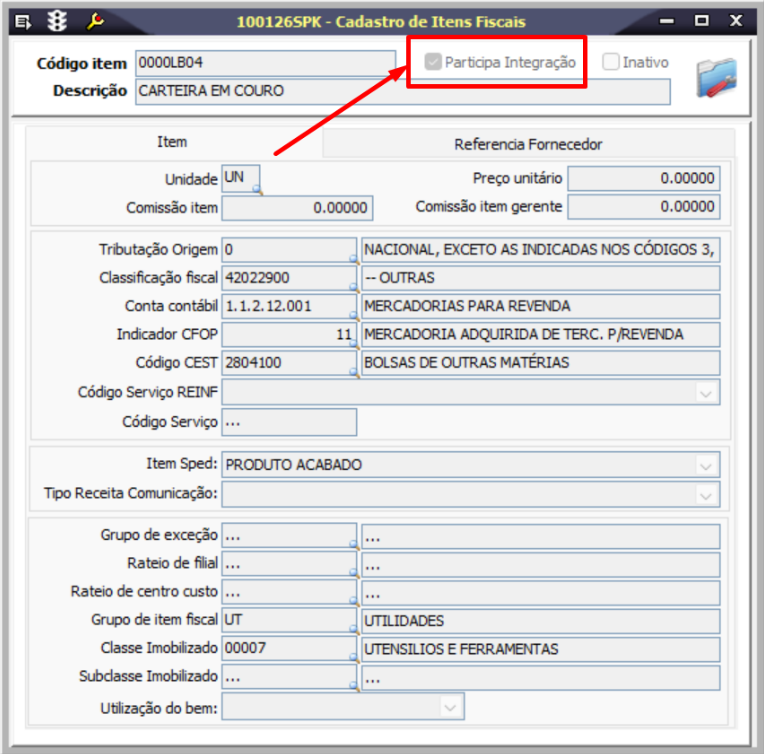
Task: Click the traffic light icon in title bar
Action: 57,21
